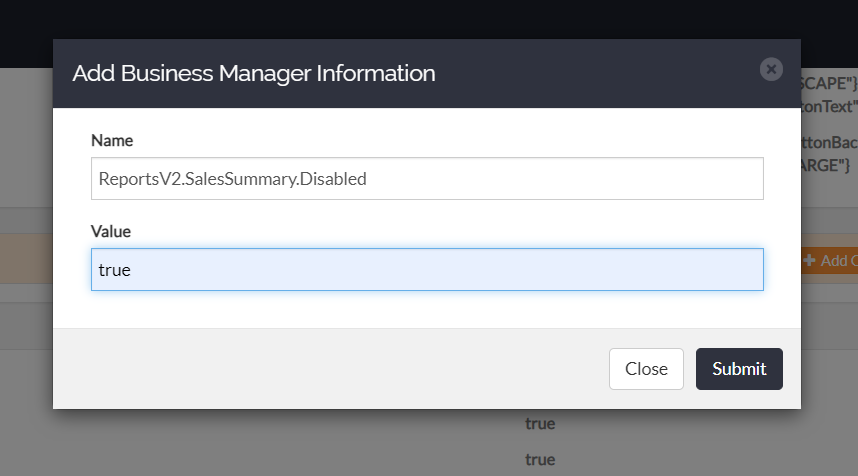Image resolution: width=858 pixels, height=476 pixels.
Task: Click into the Value field containing true
Action: (x=427, y=270)
